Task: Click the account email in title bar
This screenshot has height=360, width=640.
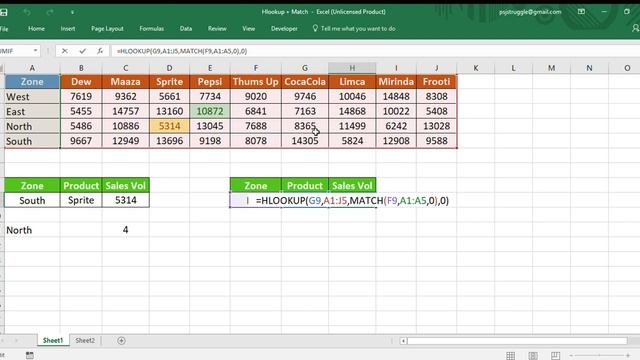Action: pyautogui.click(x=530, y=12)
